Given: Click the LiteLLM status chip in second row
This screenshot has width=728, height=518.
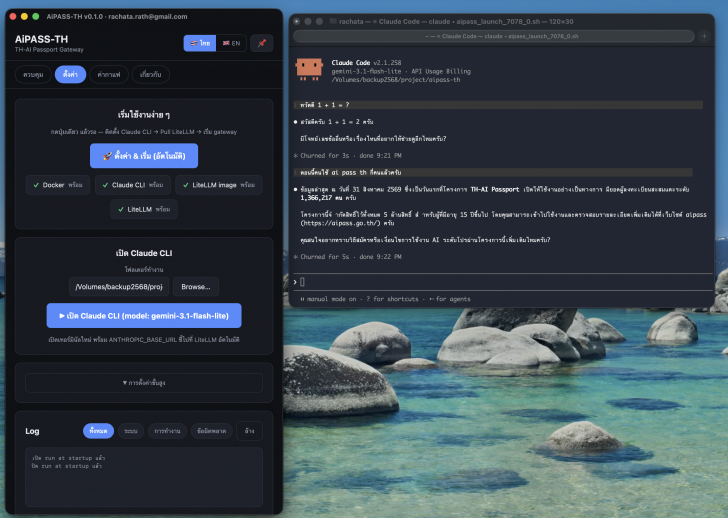Looking at the screenshot, I should [144, 209].
